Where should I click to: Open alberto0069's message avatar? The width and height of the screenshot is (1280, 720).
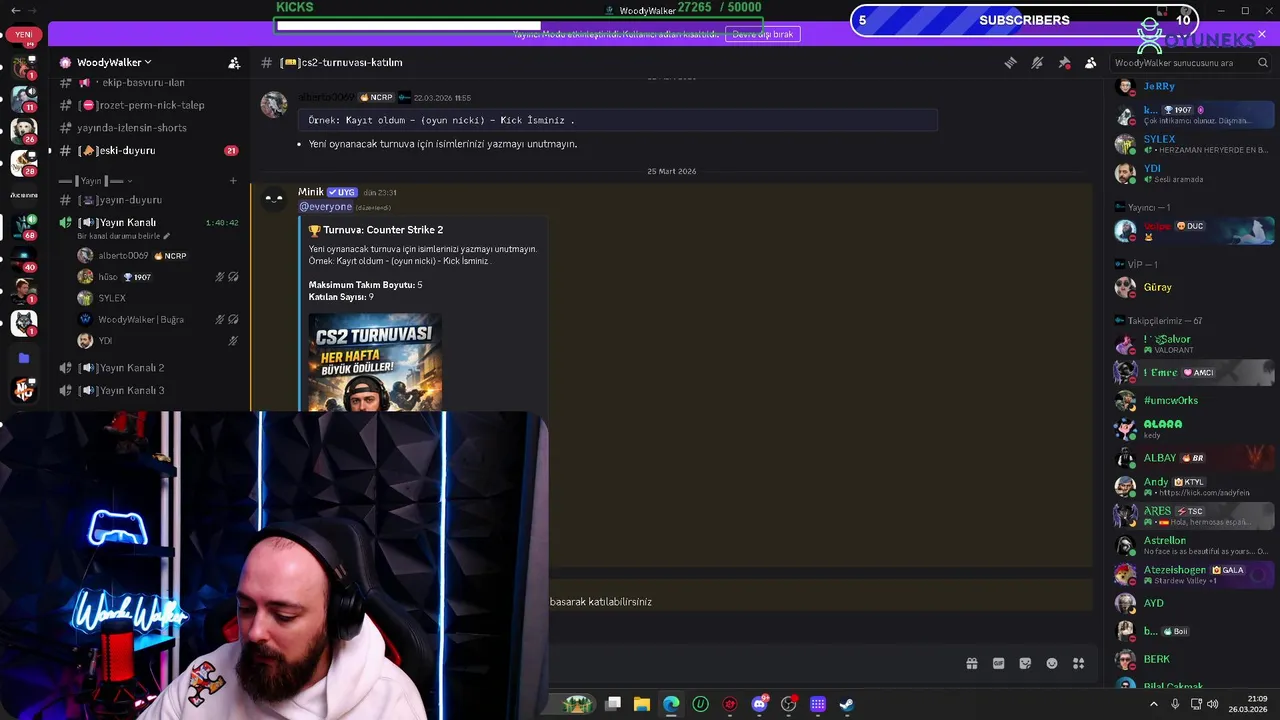coord(274,104)
